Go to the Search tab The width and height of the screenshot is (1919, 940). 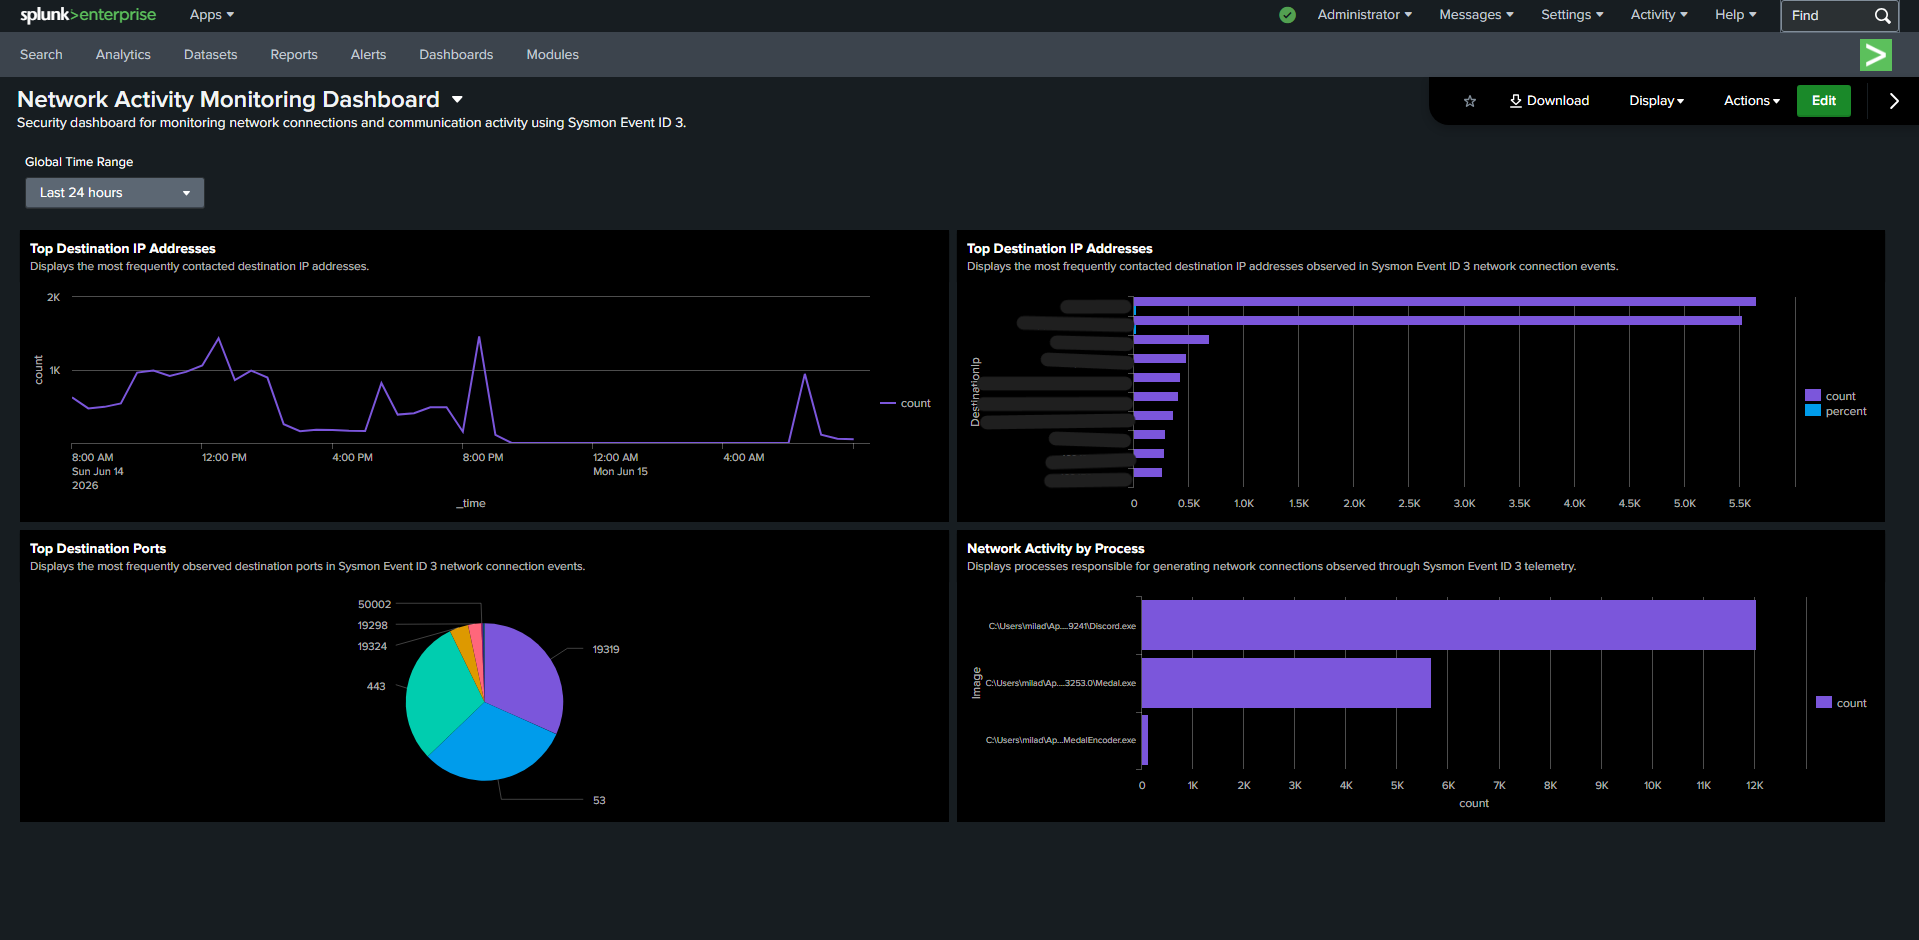coord(41,55)
